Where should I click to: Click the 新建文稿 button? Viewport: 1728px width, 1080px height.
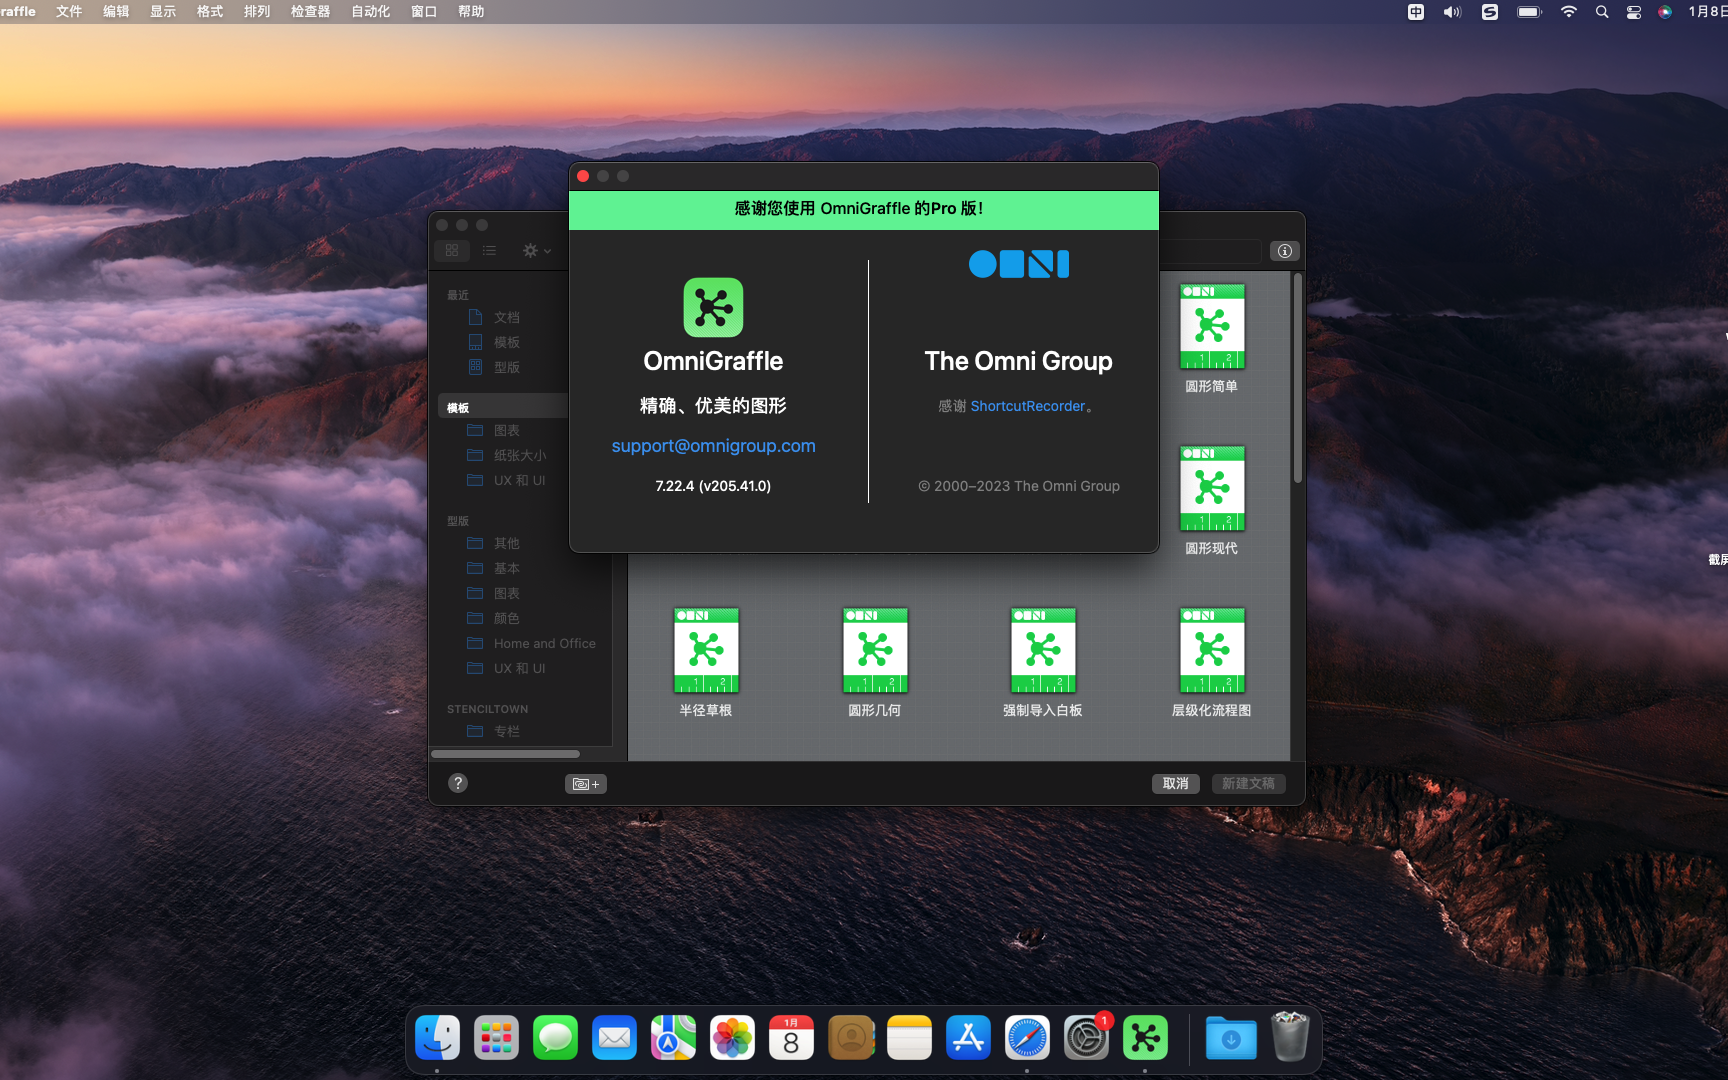pyautogui.click(x=1248, y=784)
